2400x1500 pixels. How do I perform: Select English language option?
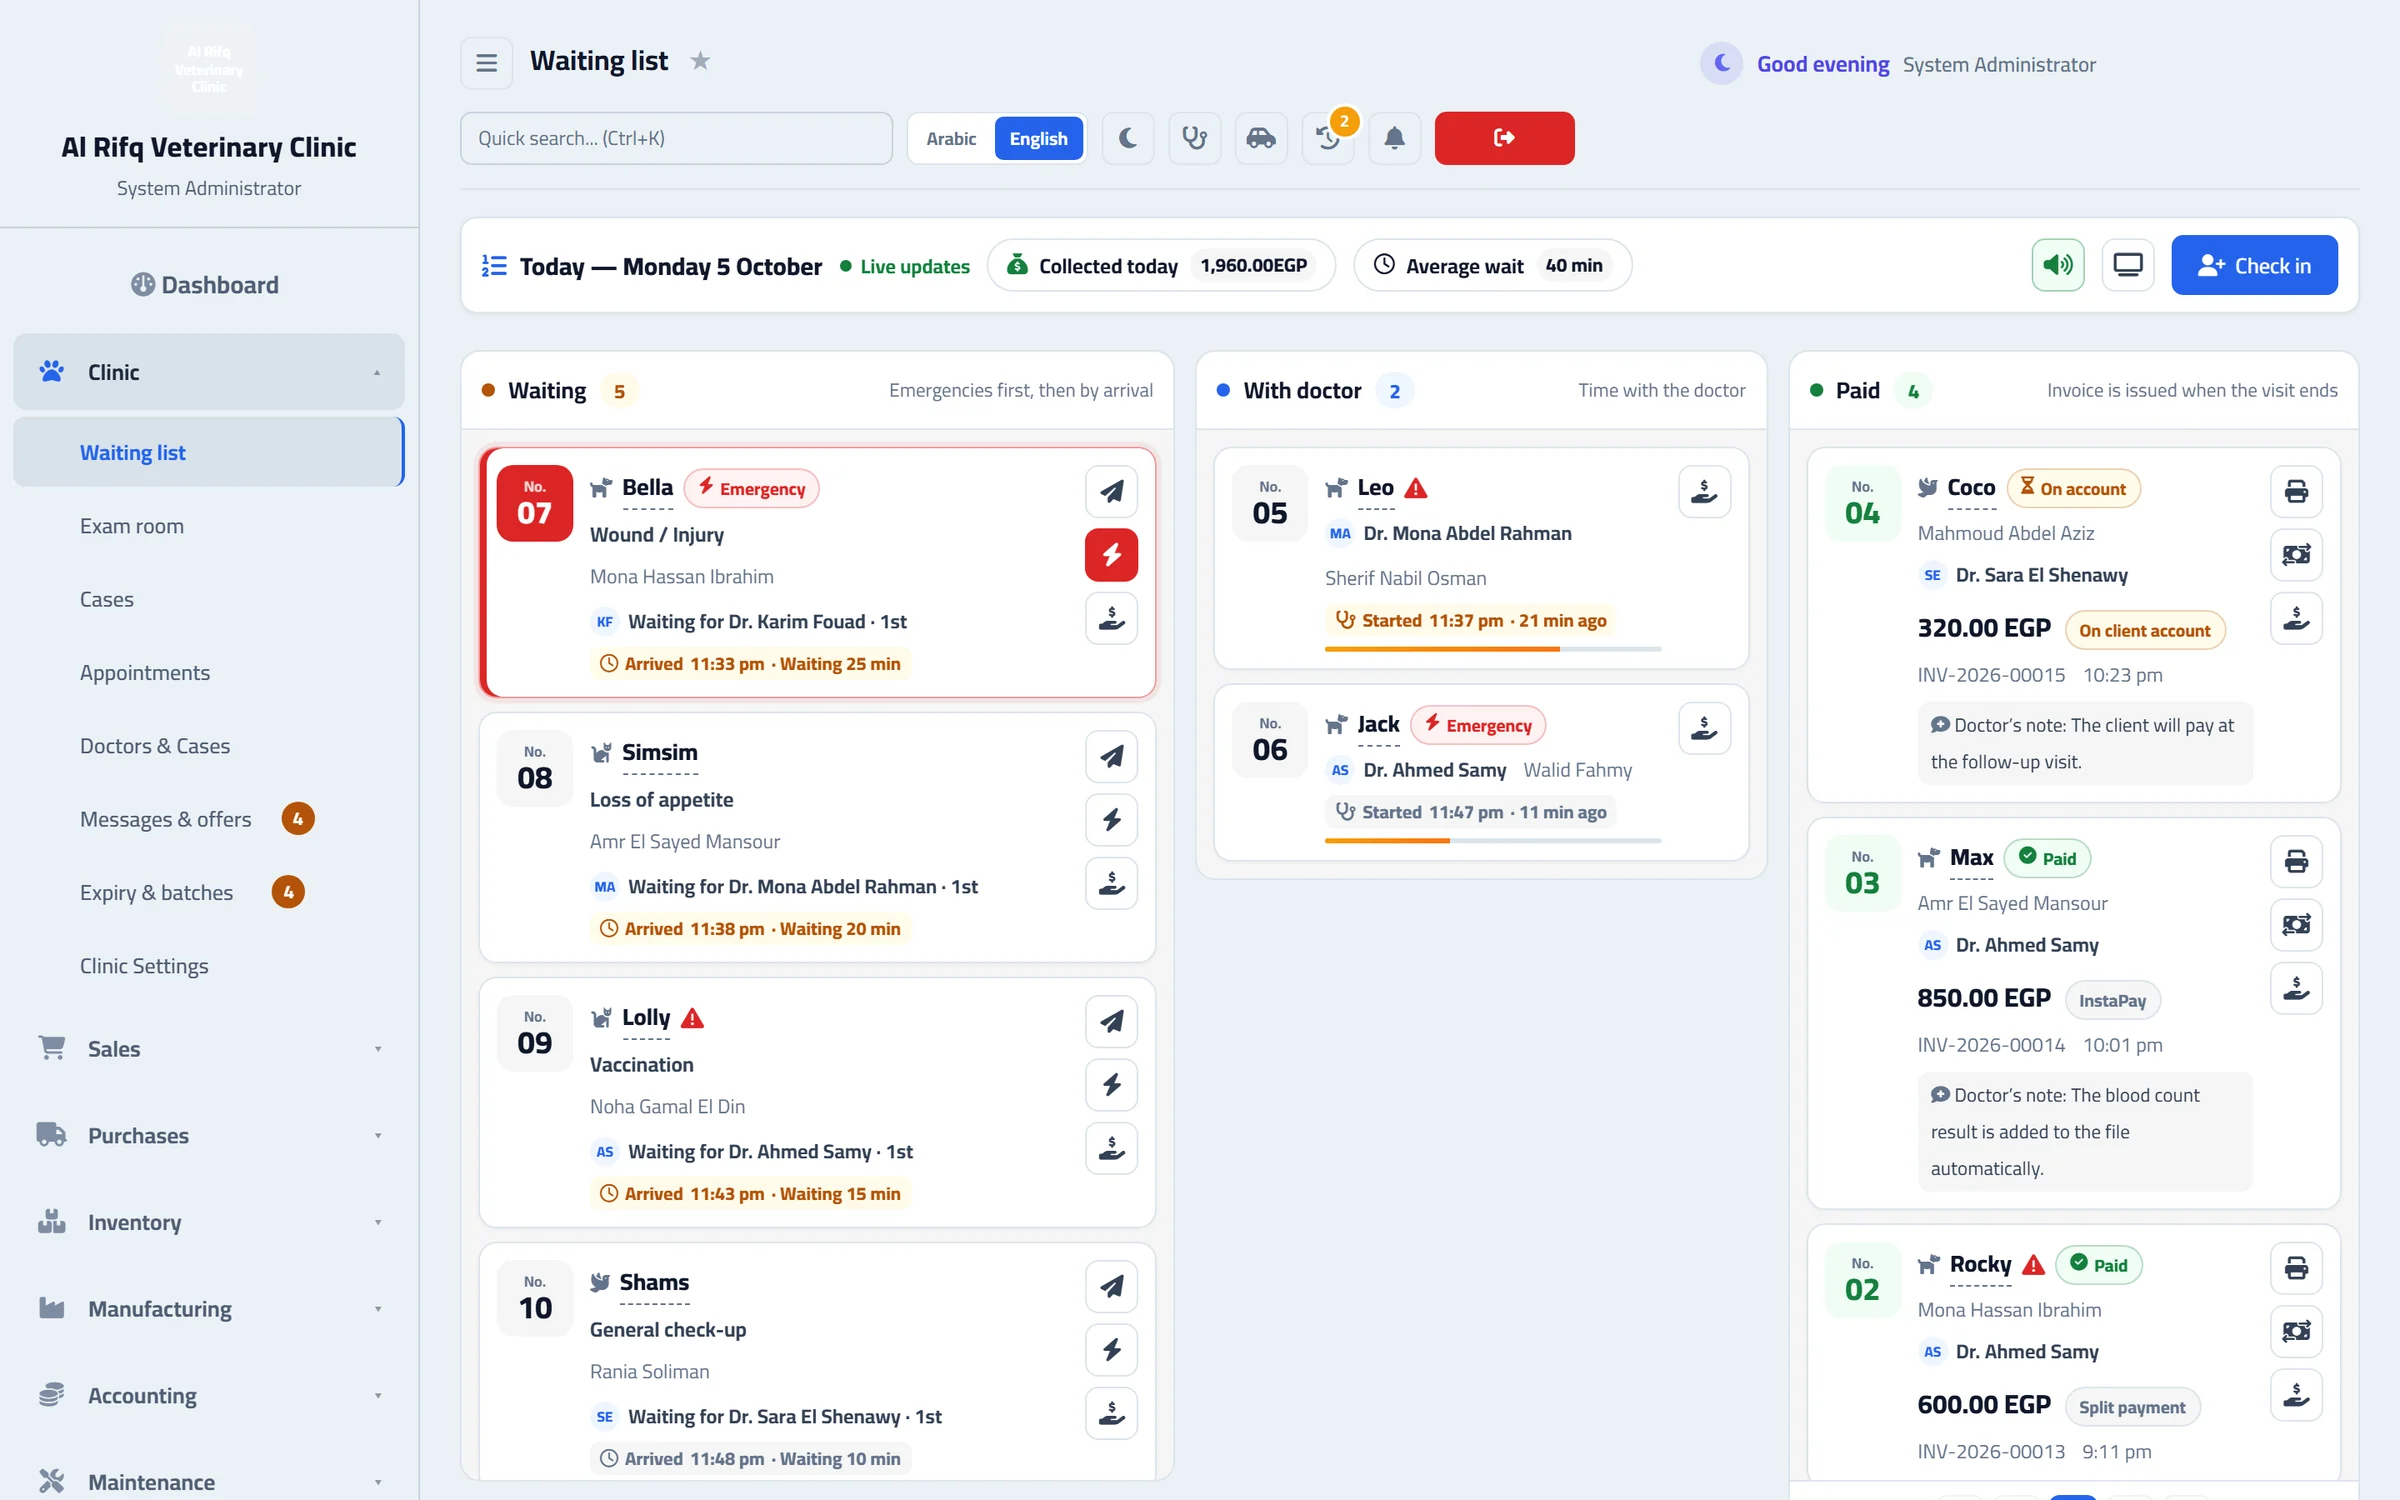click(x=1038, y=138)
